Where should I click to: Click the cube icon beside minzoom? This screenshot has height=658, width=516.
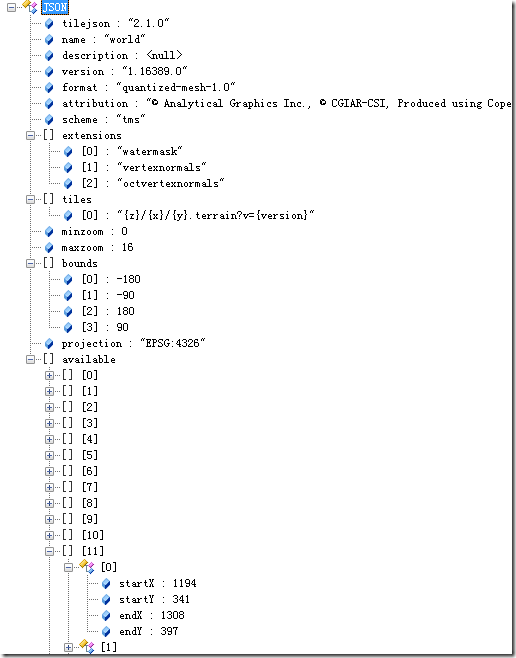49,231
